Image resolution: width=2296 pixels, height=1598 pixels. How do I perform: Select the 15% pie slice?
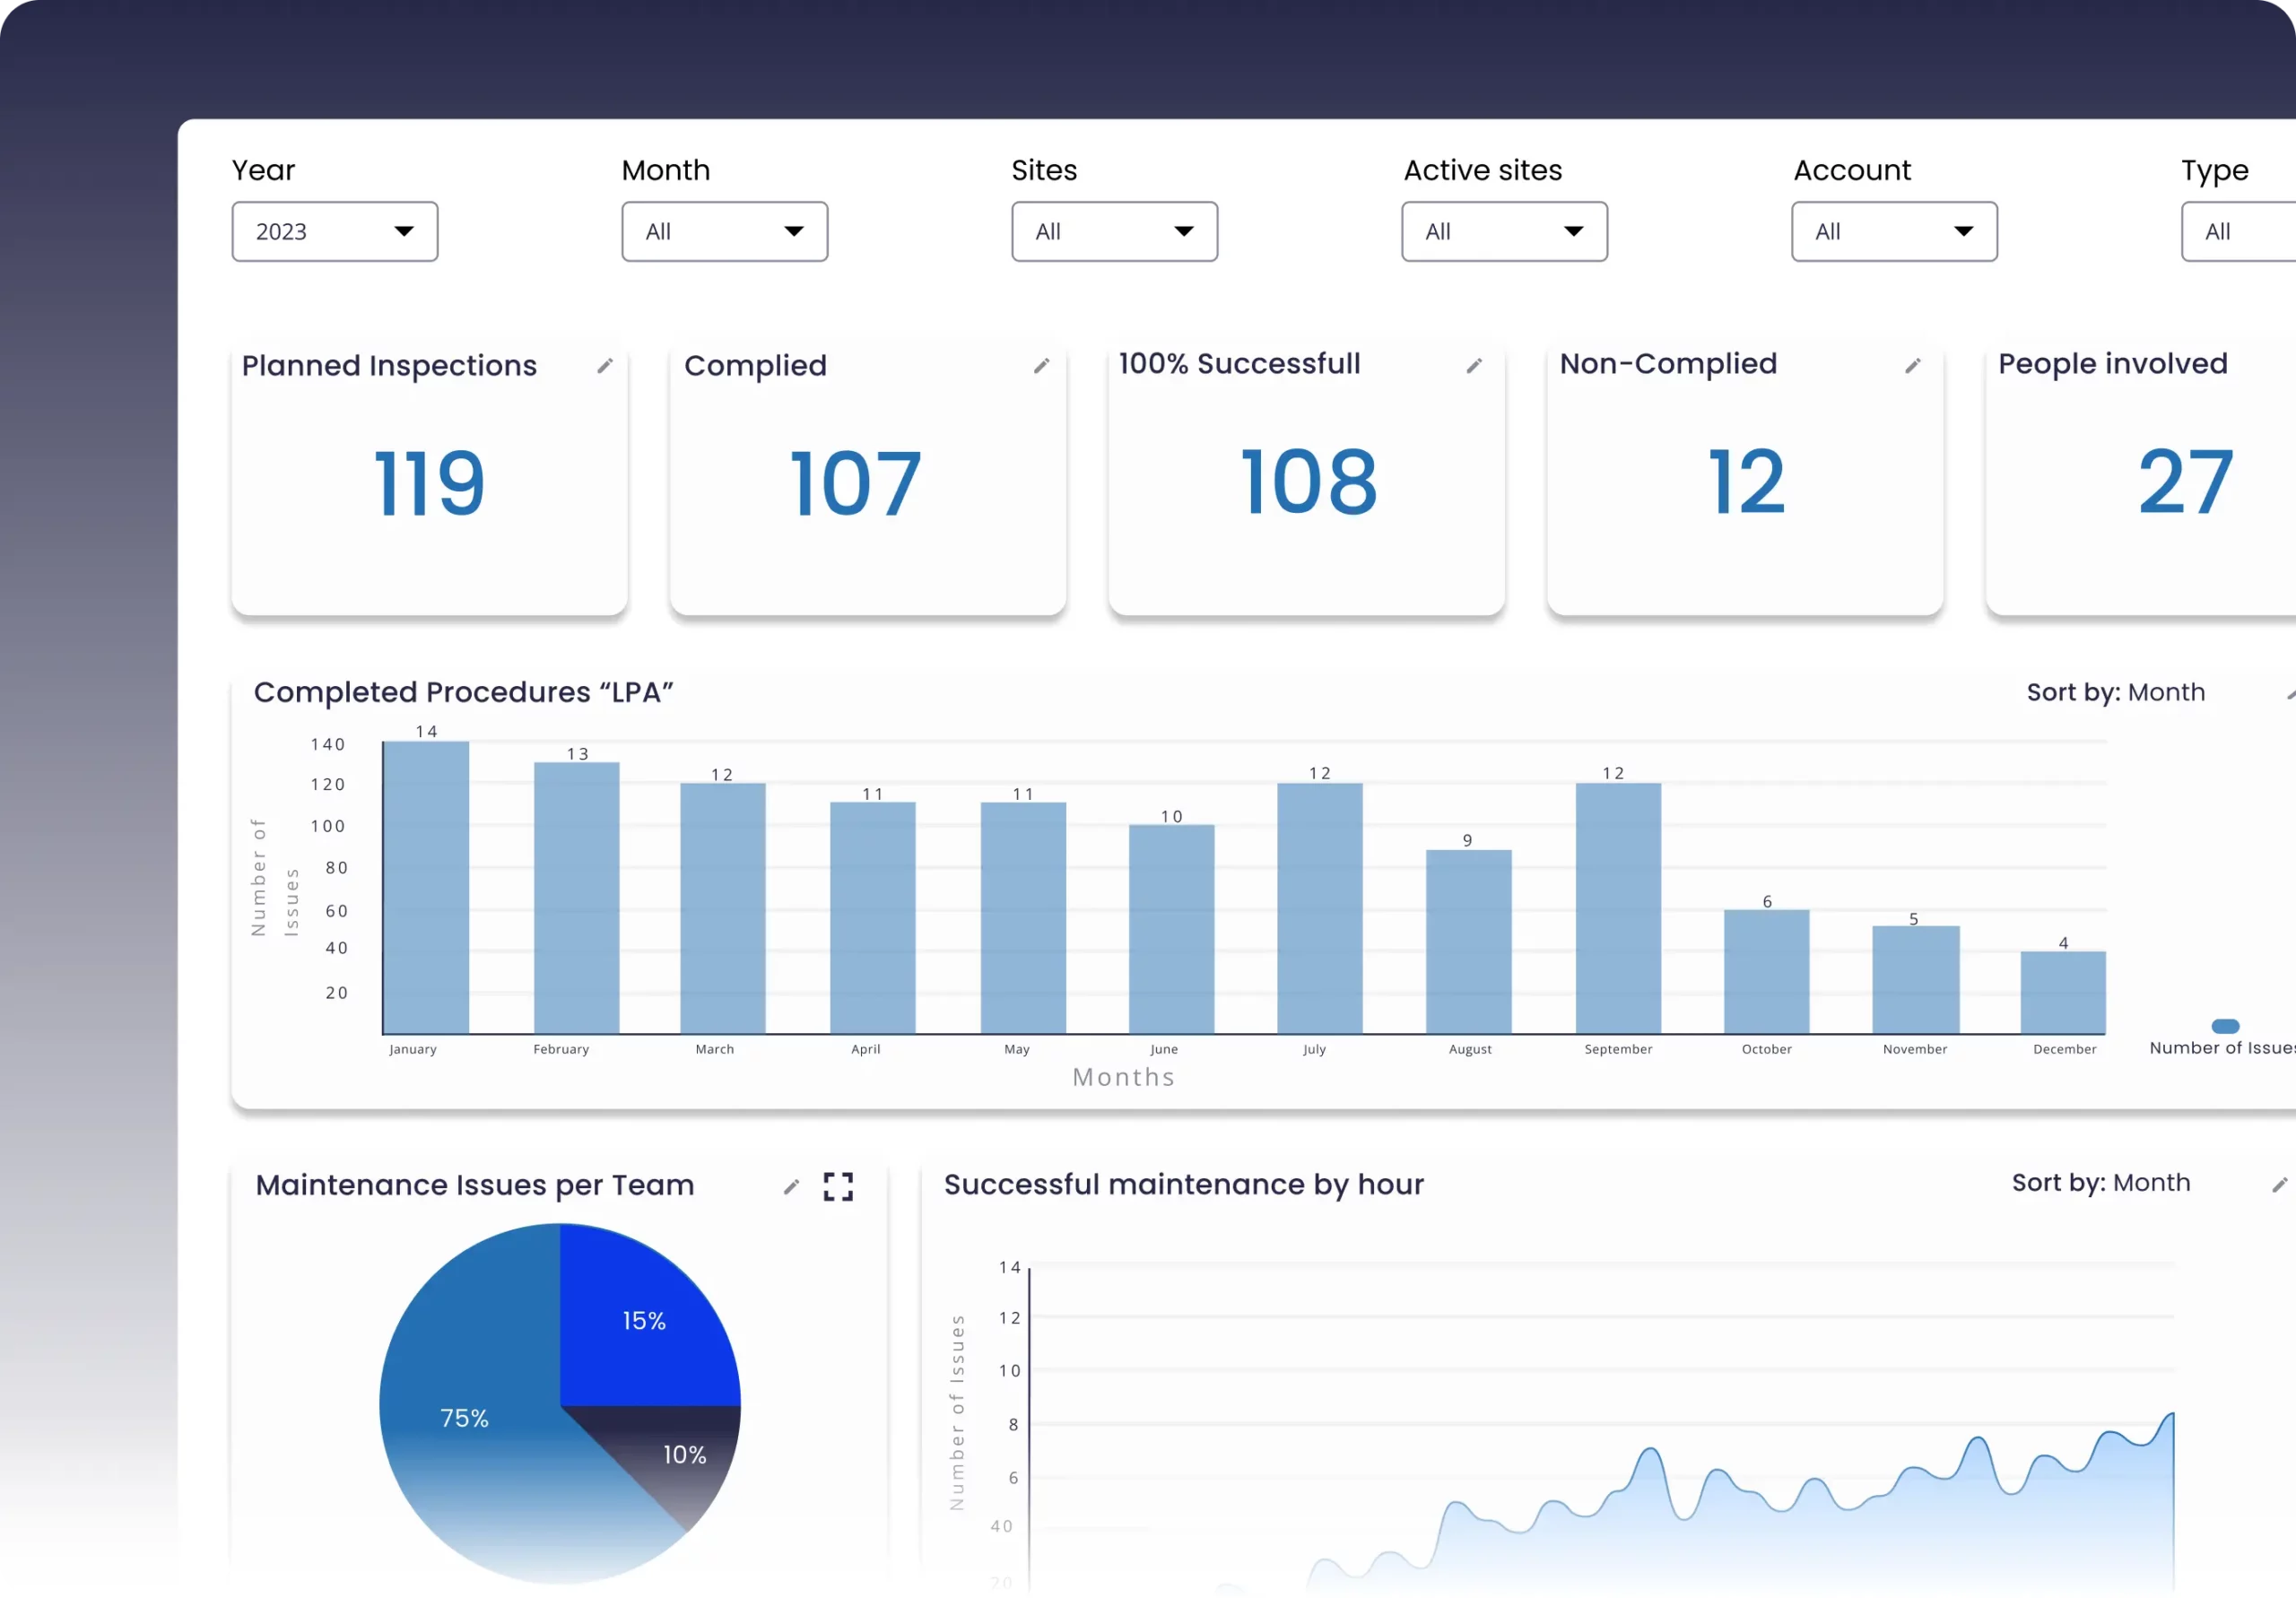point(644,1321)
